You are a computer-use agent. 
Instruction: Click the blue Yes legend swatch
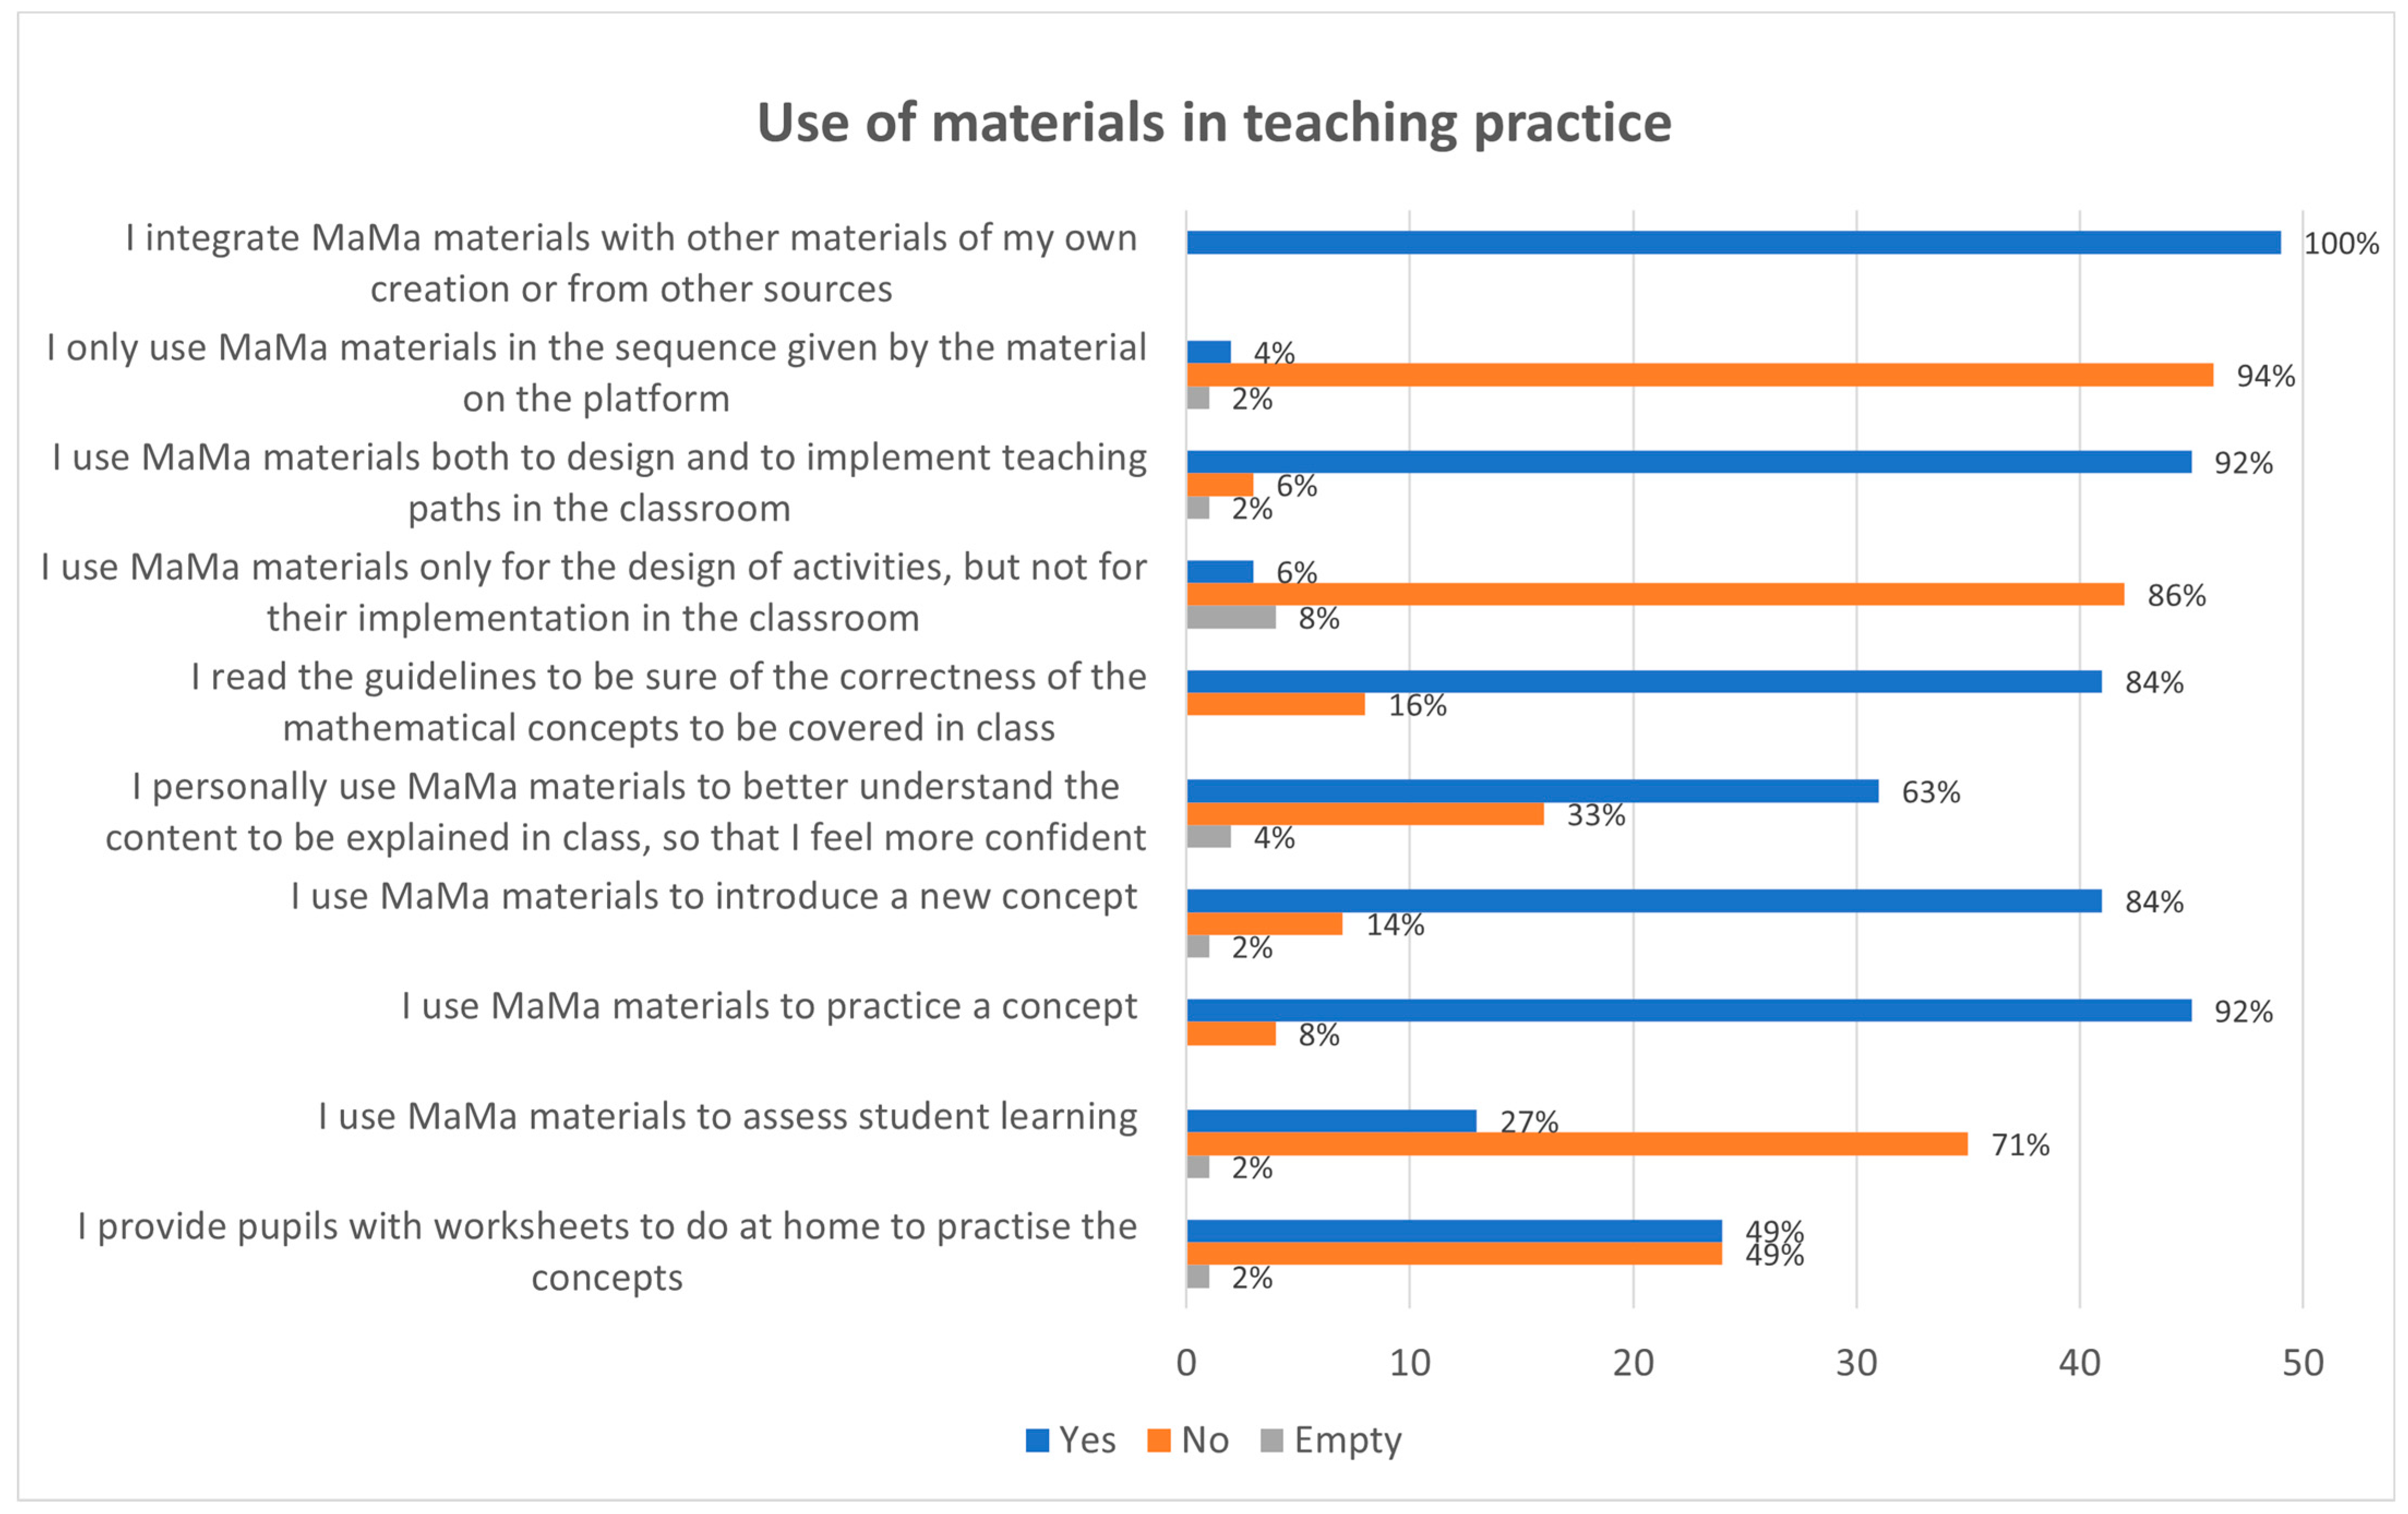(1037, 1440)
